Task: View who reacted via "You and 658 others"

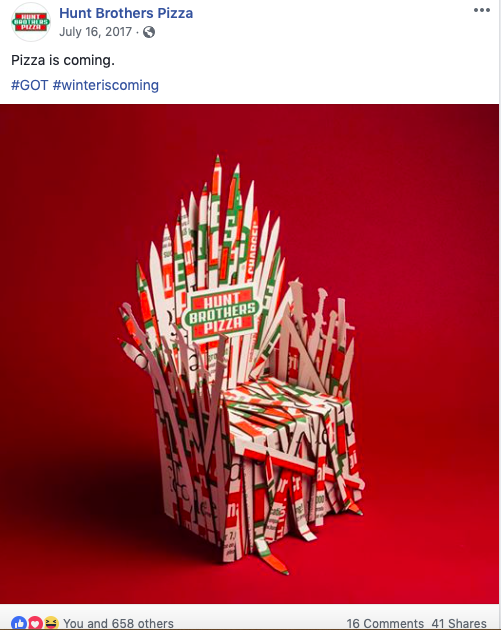Action: (x=118, y=623)
